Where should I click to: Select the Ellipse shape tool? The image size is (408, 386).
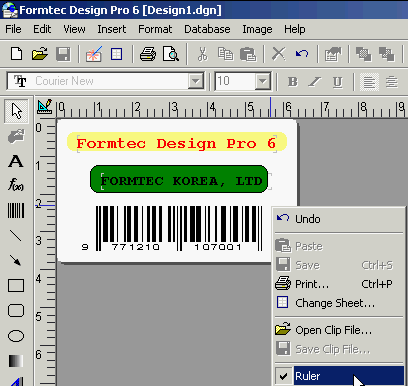click(16, 336)
